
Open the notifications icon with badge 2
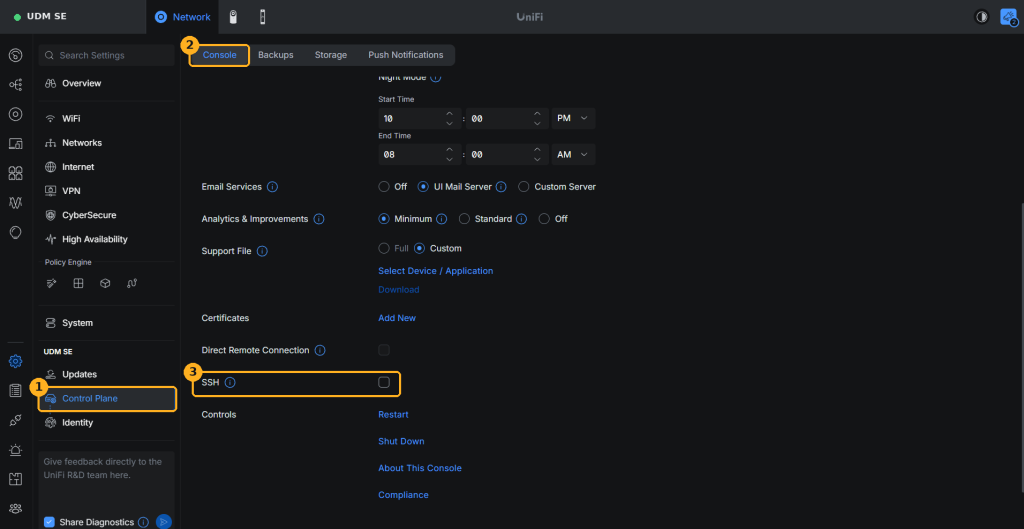click(x=1008, y=17)
